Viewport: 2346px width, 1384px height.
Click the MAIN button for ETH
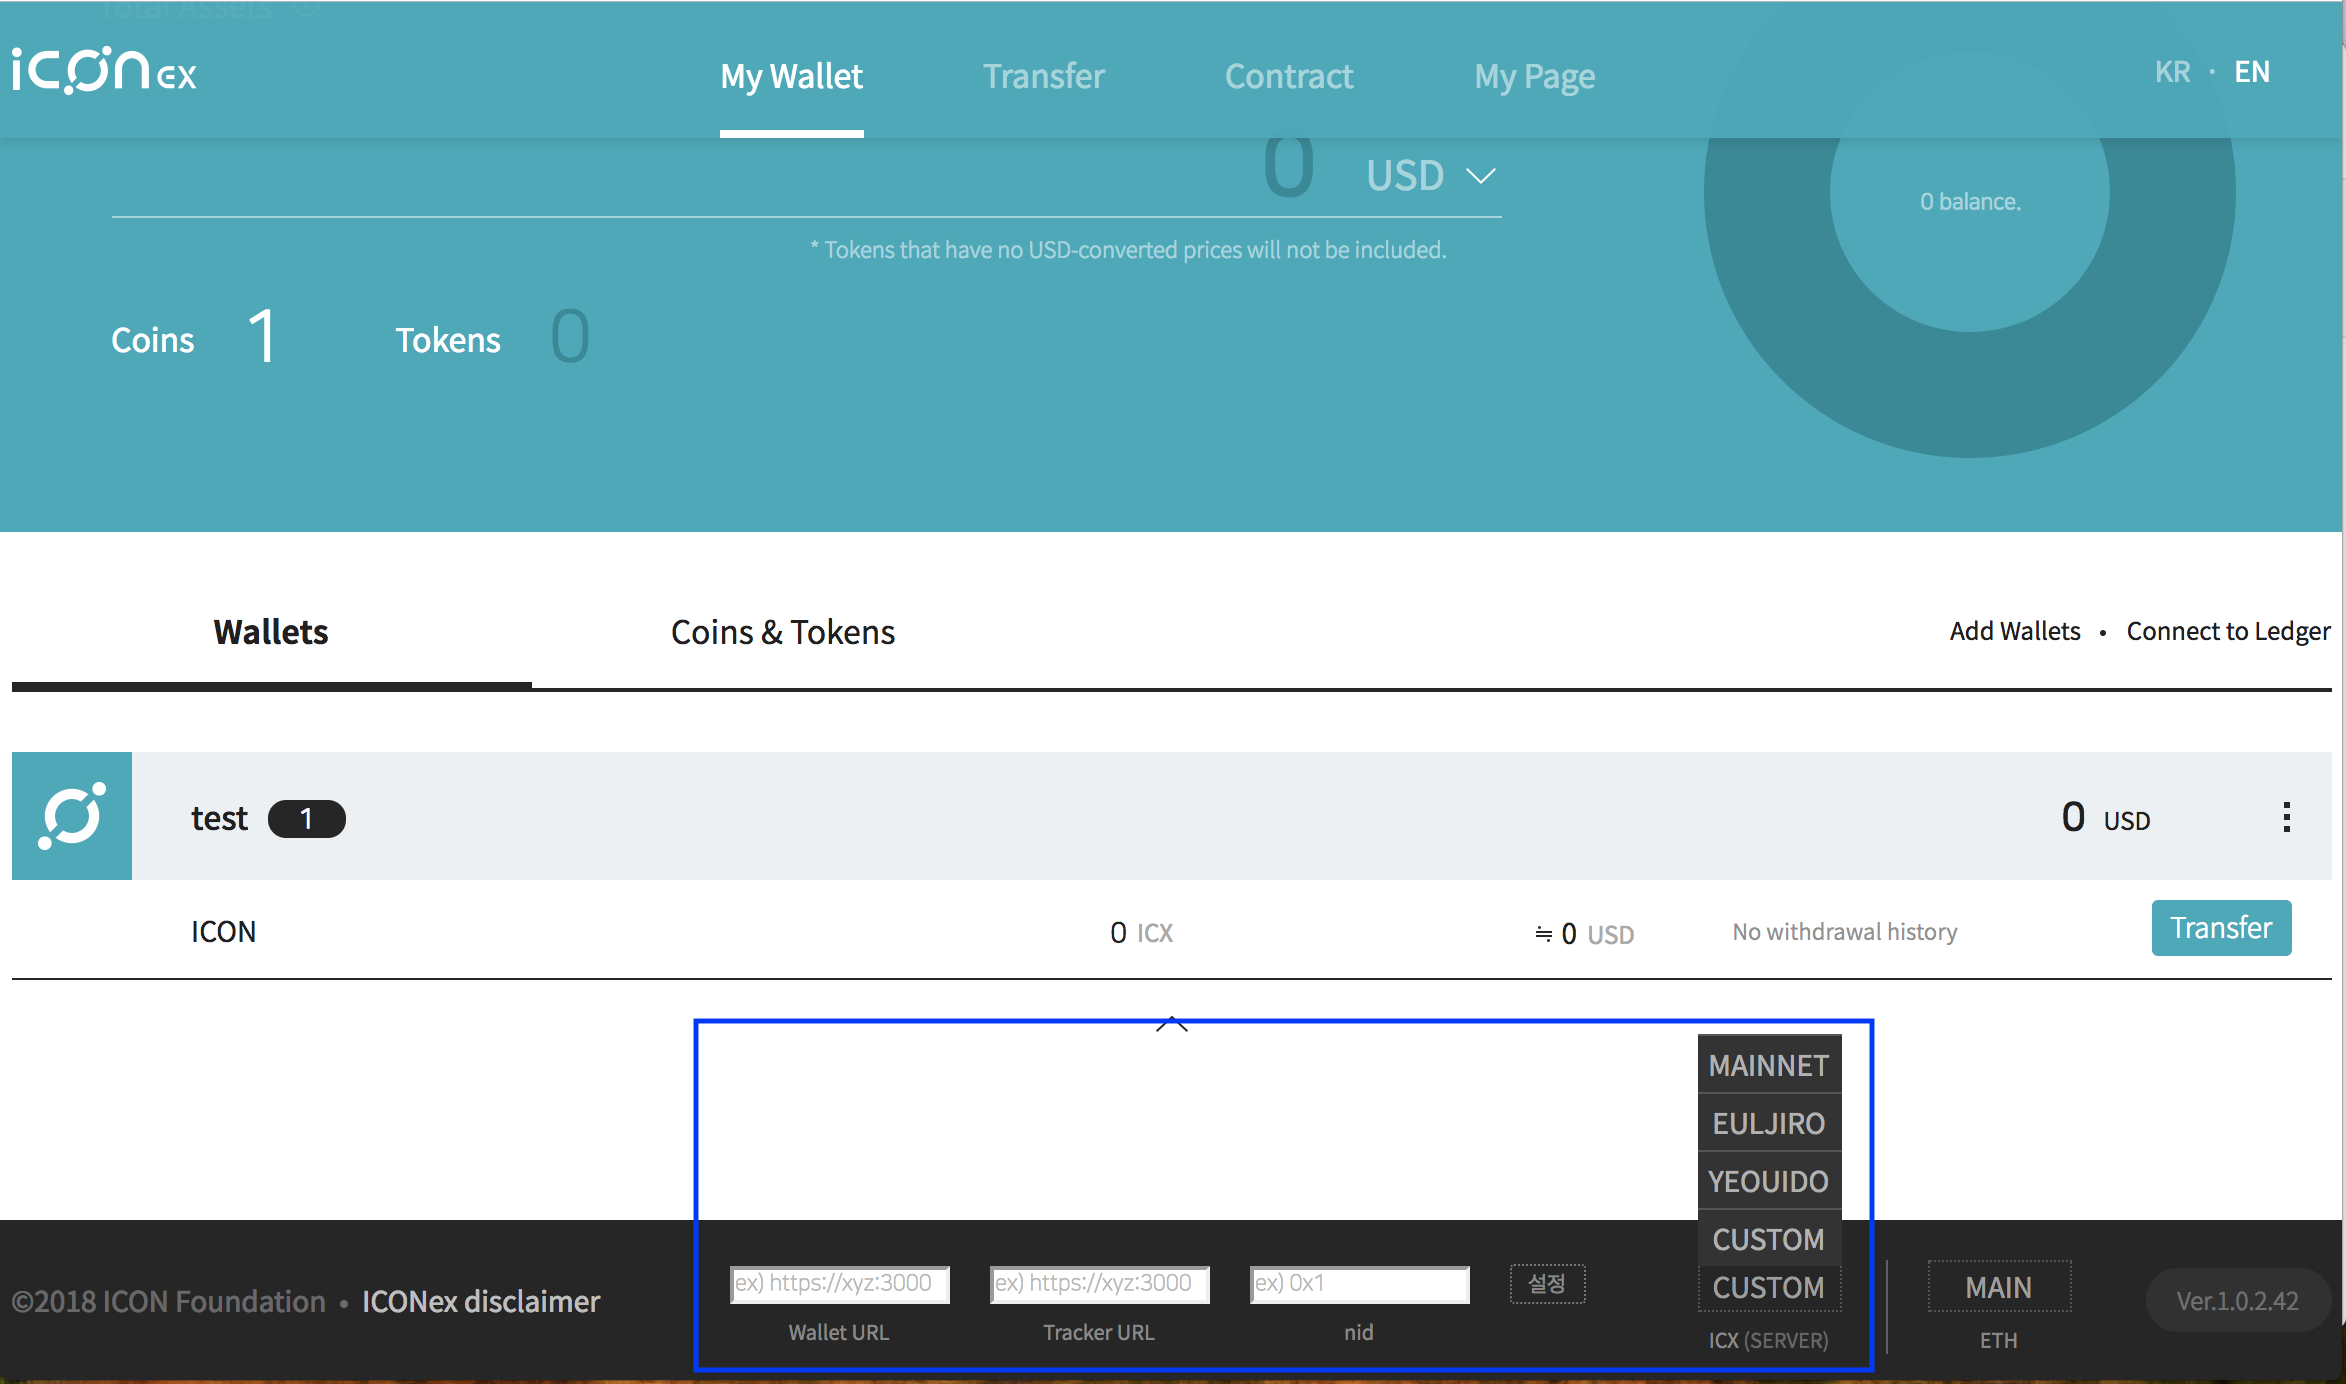[x=1998, y=1288]
